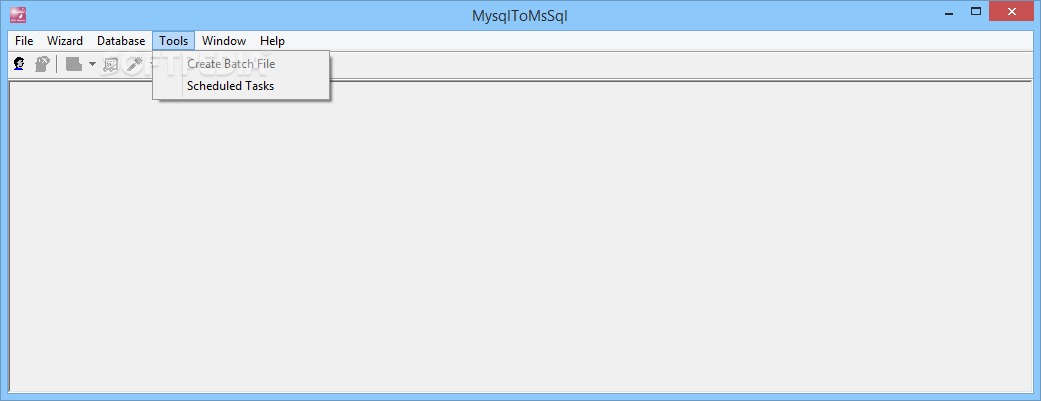Click the wizard person-face toolbar icon
This screenshot has width=1041, height=401.
[x=20, y=64]
